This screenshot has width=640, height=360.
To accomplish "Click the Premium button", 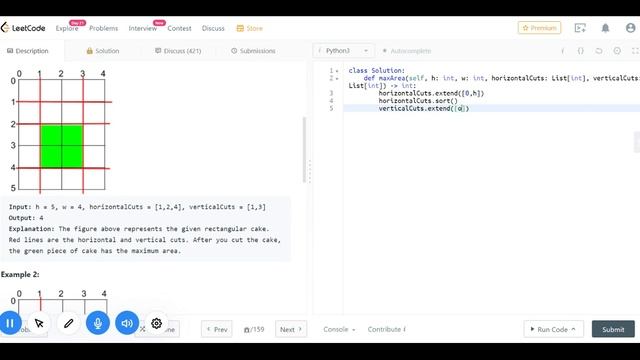I will 539,28.
